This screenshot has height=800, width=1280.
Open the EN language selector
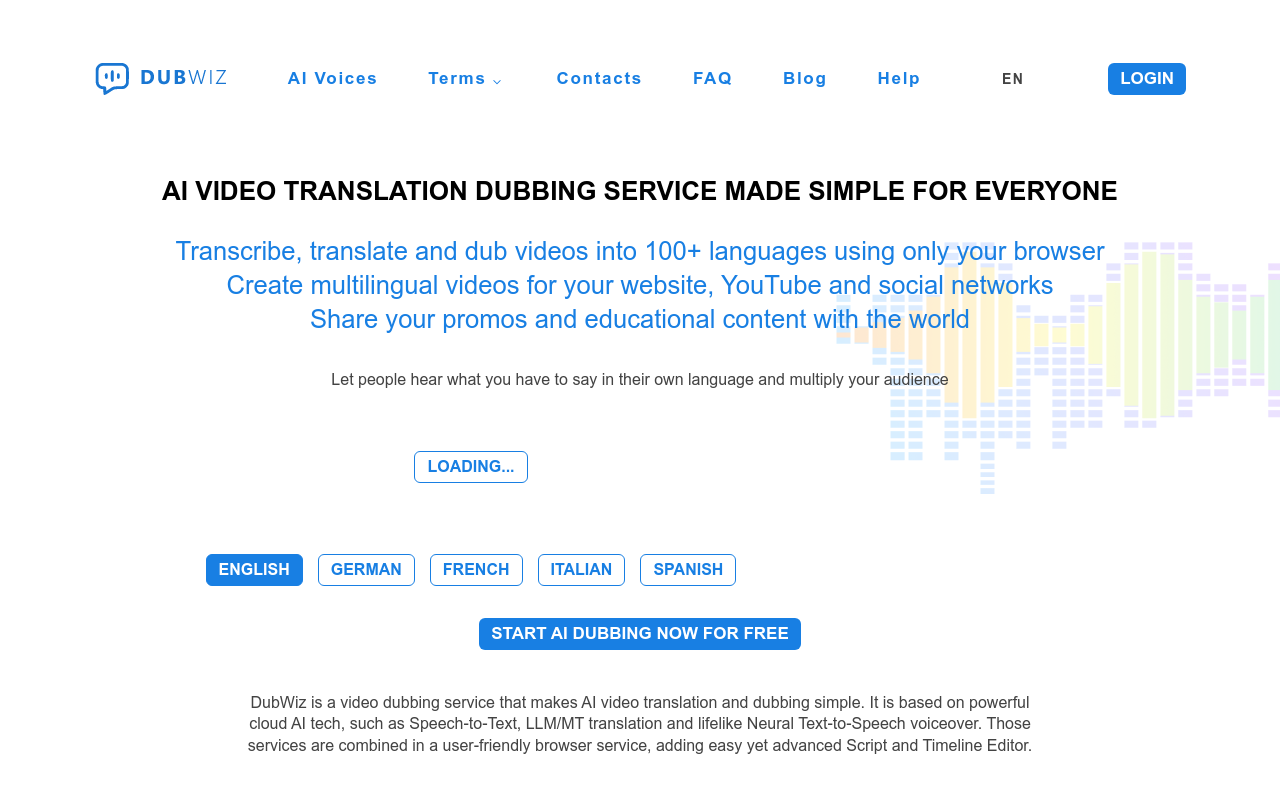(1013, 79)
